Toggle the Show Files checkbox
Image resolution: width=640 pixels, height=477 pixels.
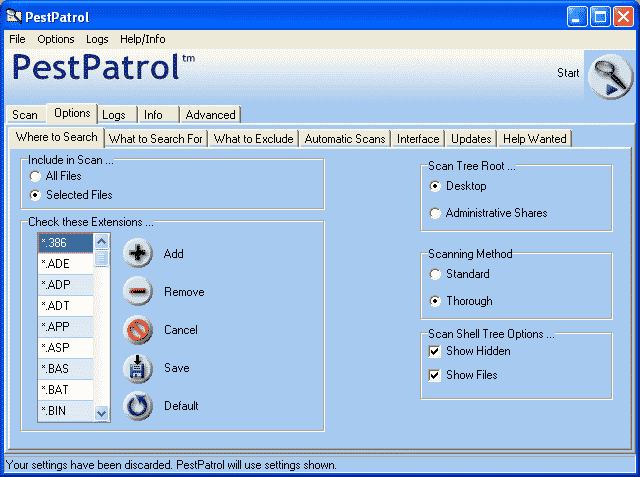435,375
